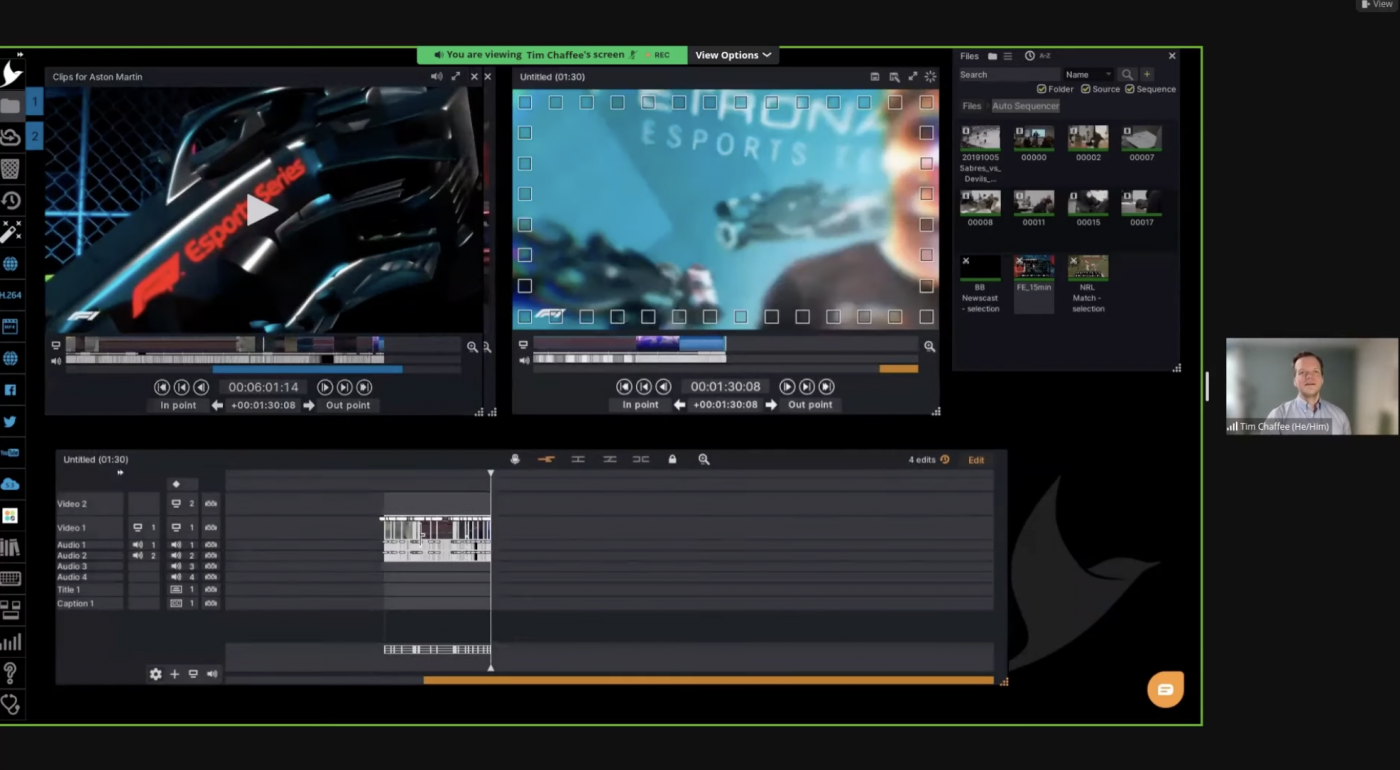This screenshot has width=1400, height=770.
Task: Toggle the Caption 1 track enable icon
Action: 176,604
